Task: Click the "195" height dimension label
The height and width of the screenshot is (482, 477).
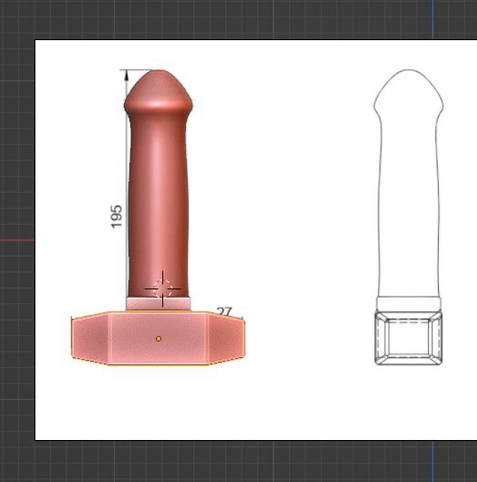Action: pos(116,217)
